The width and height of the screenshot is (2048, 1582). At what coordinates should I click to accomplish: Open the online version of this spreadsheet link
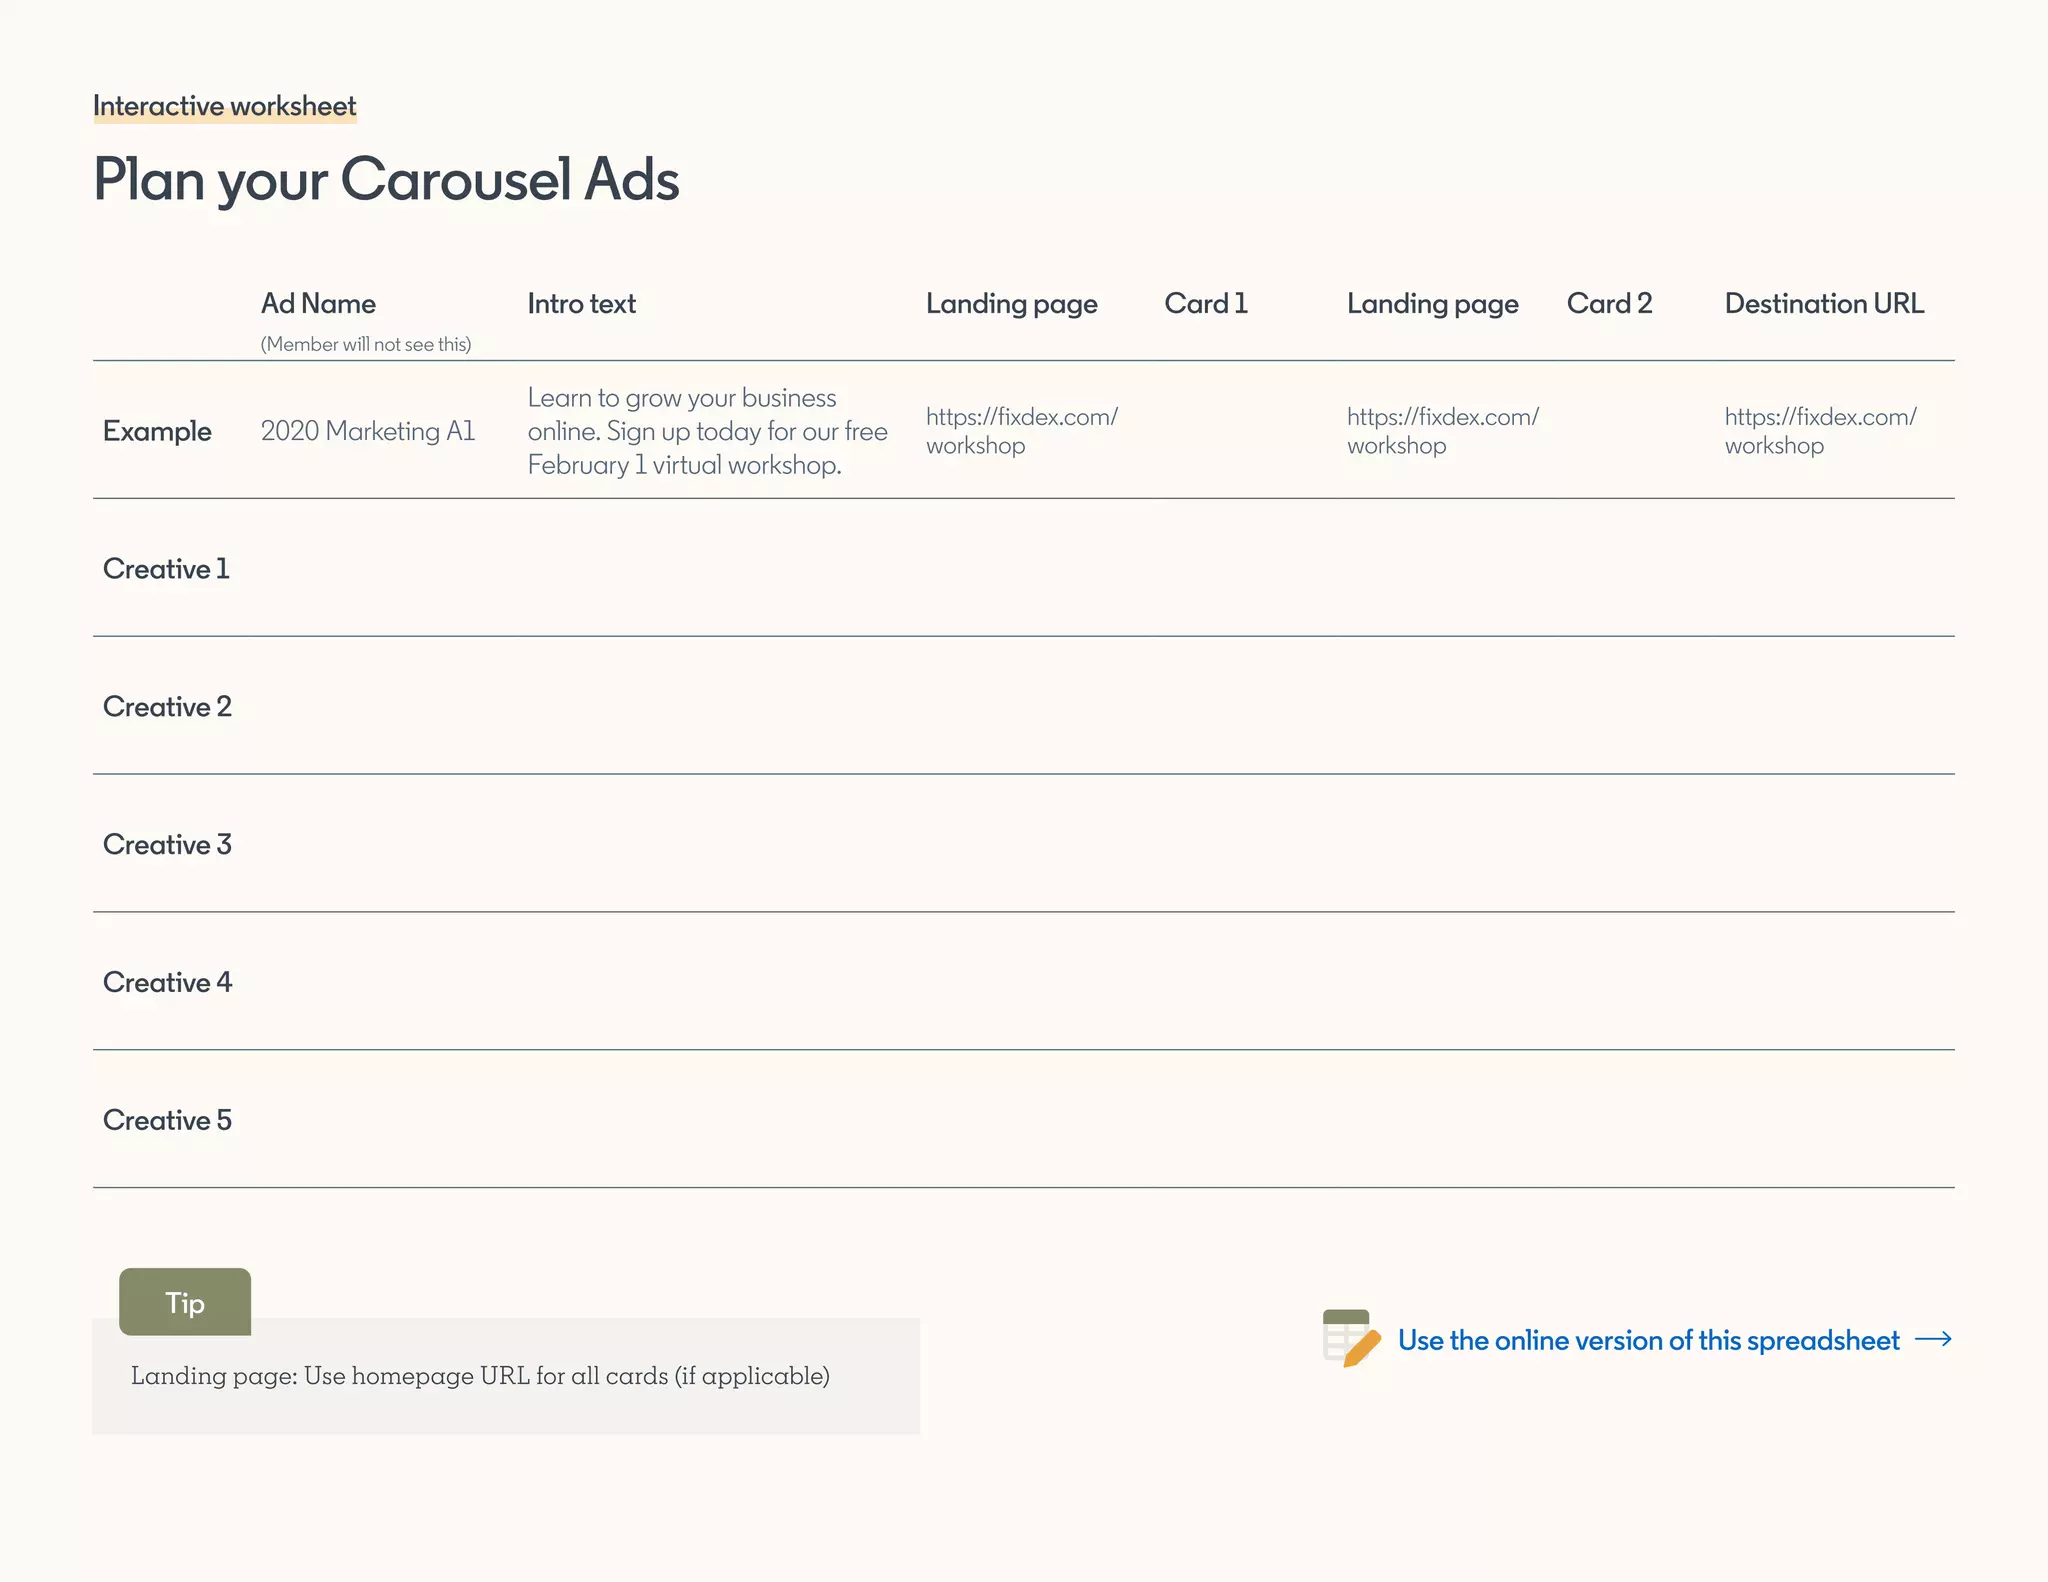(x=1648, y=1340)
